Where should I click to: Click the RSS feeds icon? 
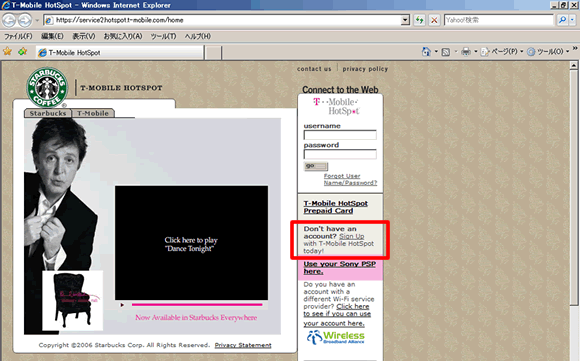point(446,52)
